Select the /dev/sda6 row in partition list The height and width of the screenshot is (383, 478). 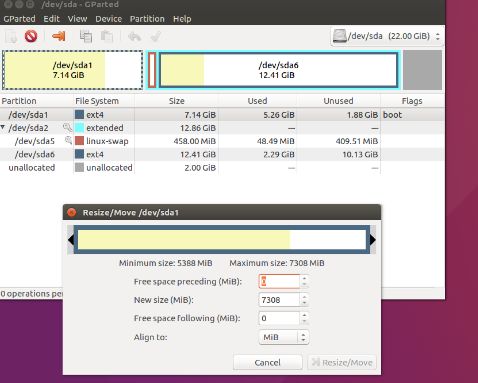(x=222, y=154)
